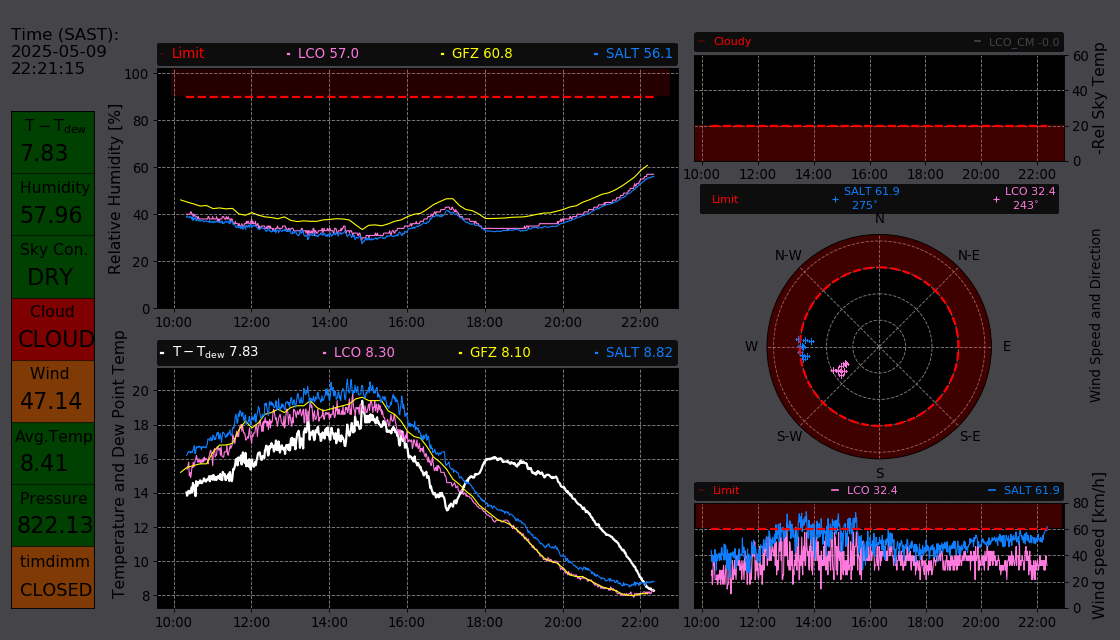
Task: Click the timdimm CLOSED status box
Action: pos(53,578)
